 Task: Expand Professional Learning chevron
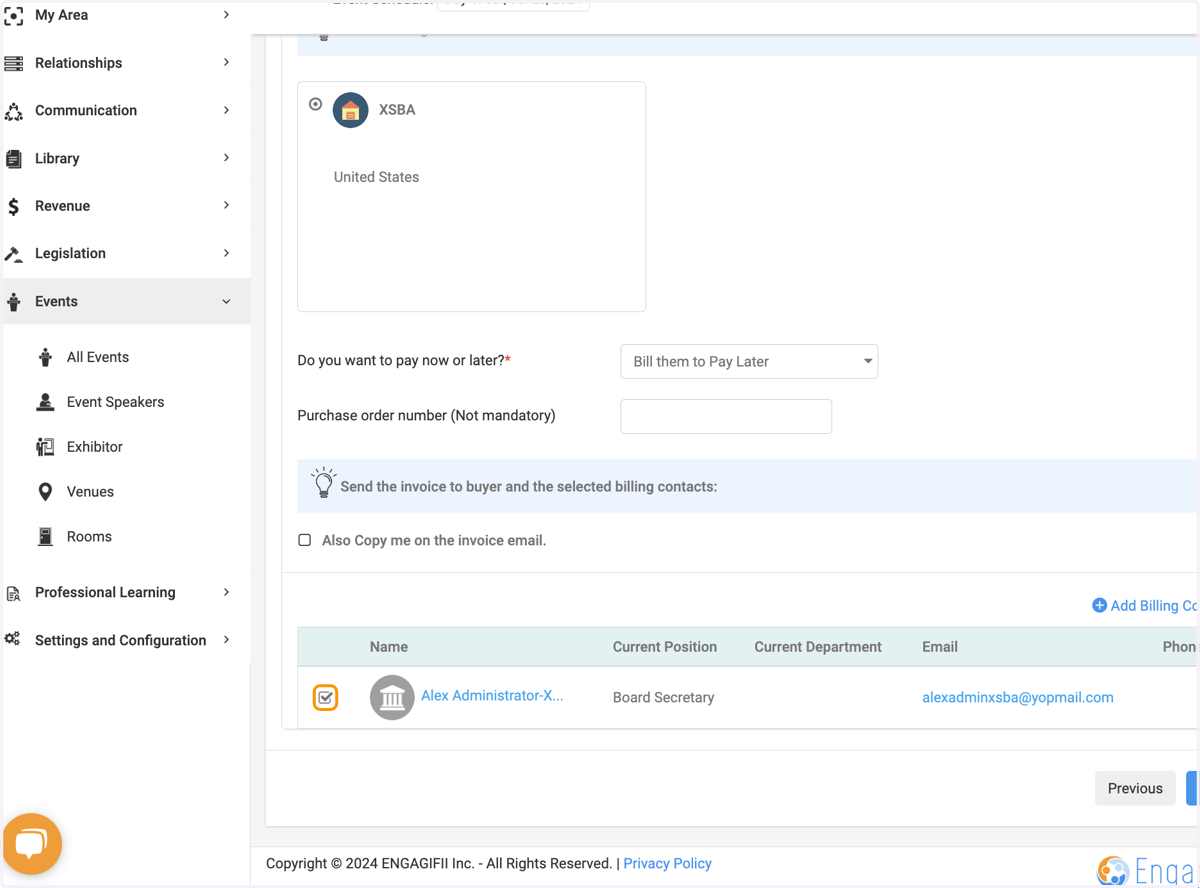pos(226,592)
